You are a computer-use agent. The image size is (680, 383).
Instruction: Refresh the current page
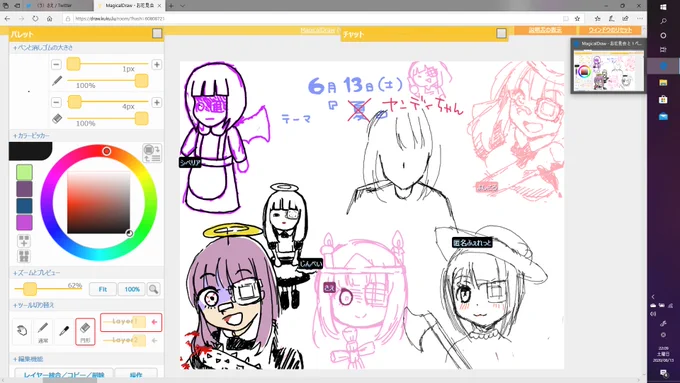tap(35, 19)
